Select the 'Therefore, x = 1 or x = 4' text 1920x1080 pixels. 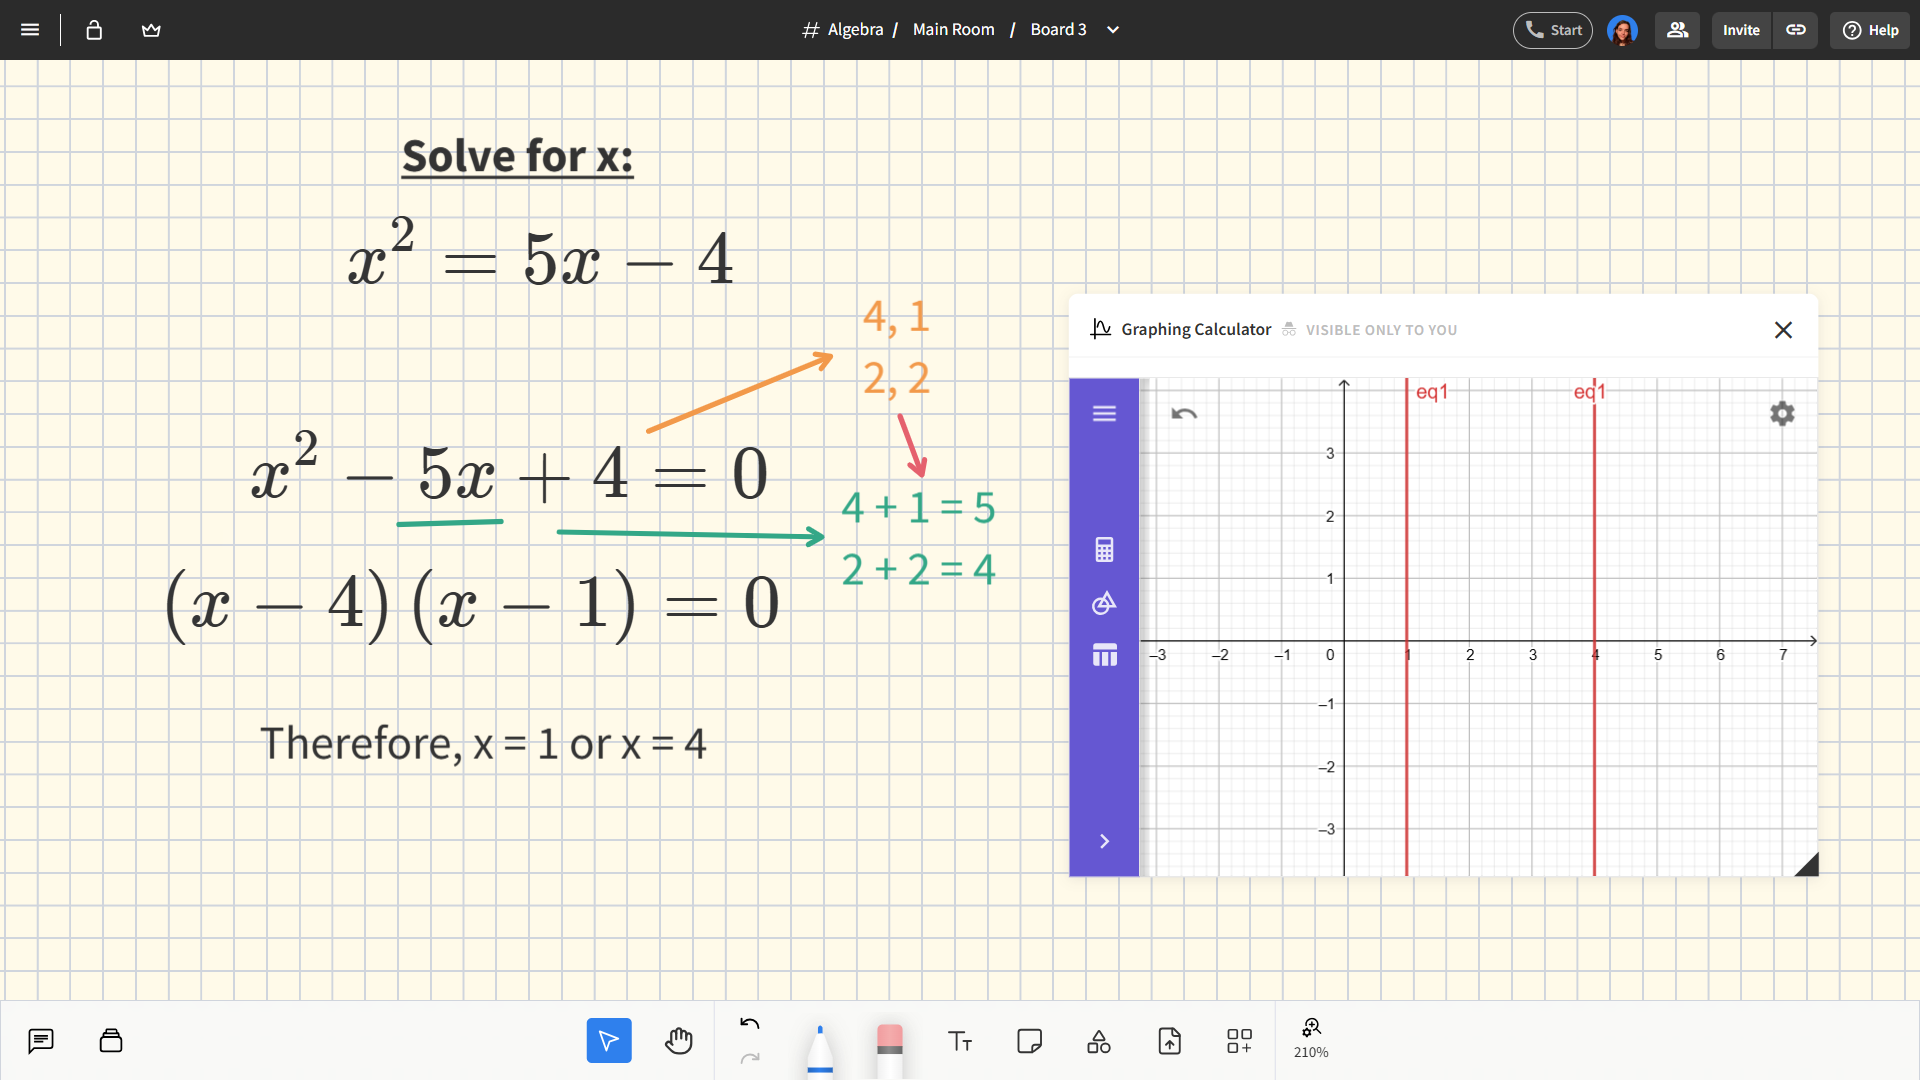(483, 744)
